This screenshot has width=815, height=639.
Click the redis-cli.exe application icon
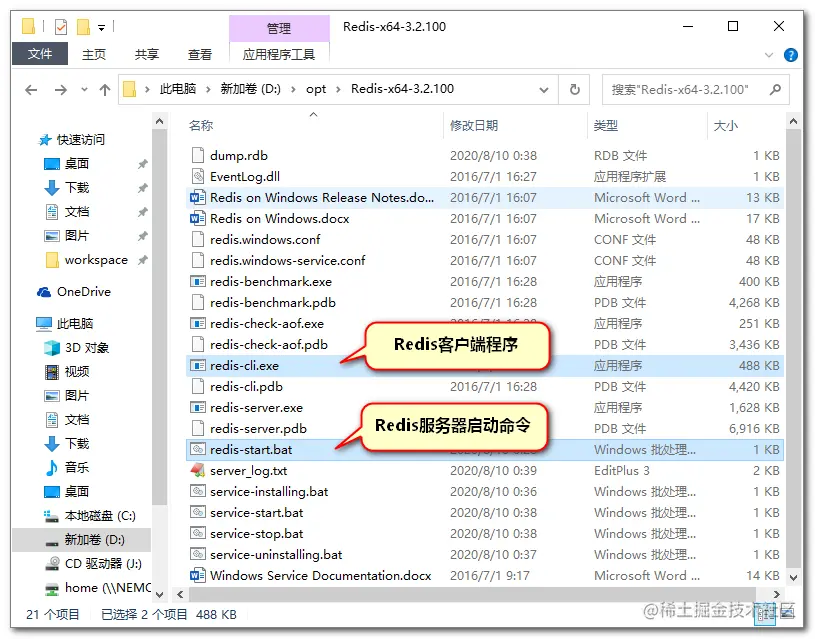[x=198, y=366]
